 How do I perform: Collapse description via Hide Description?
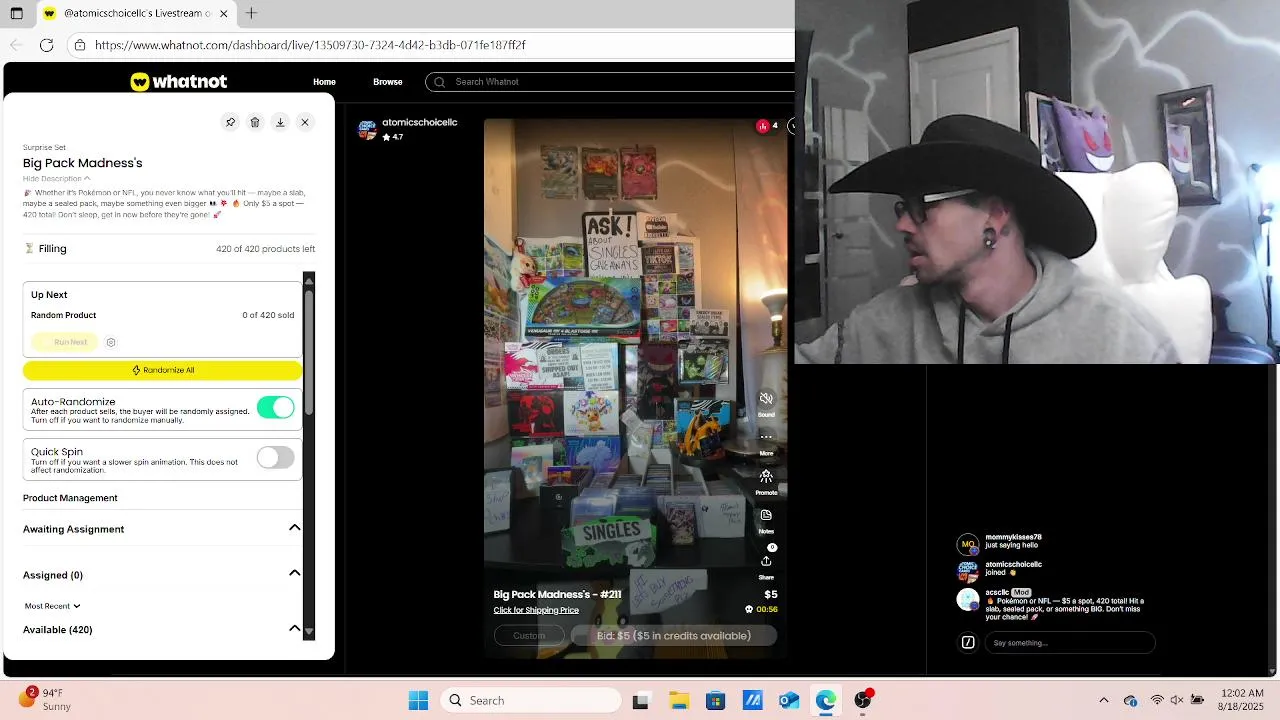(x=57, y=179)
